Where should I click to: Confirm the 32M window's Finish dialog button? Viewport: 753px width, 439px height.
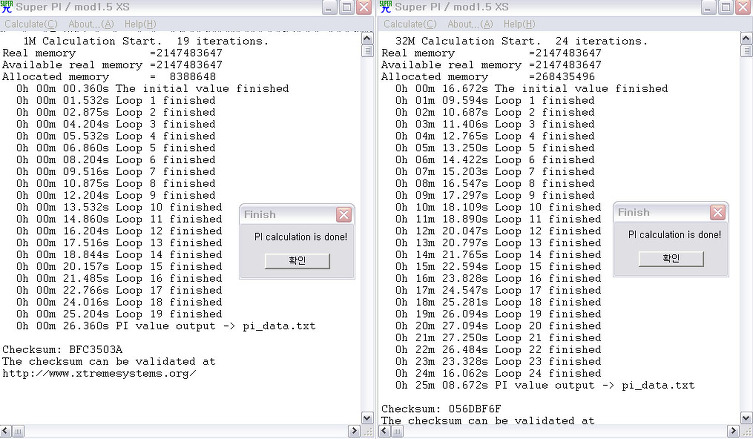(671, 258)
